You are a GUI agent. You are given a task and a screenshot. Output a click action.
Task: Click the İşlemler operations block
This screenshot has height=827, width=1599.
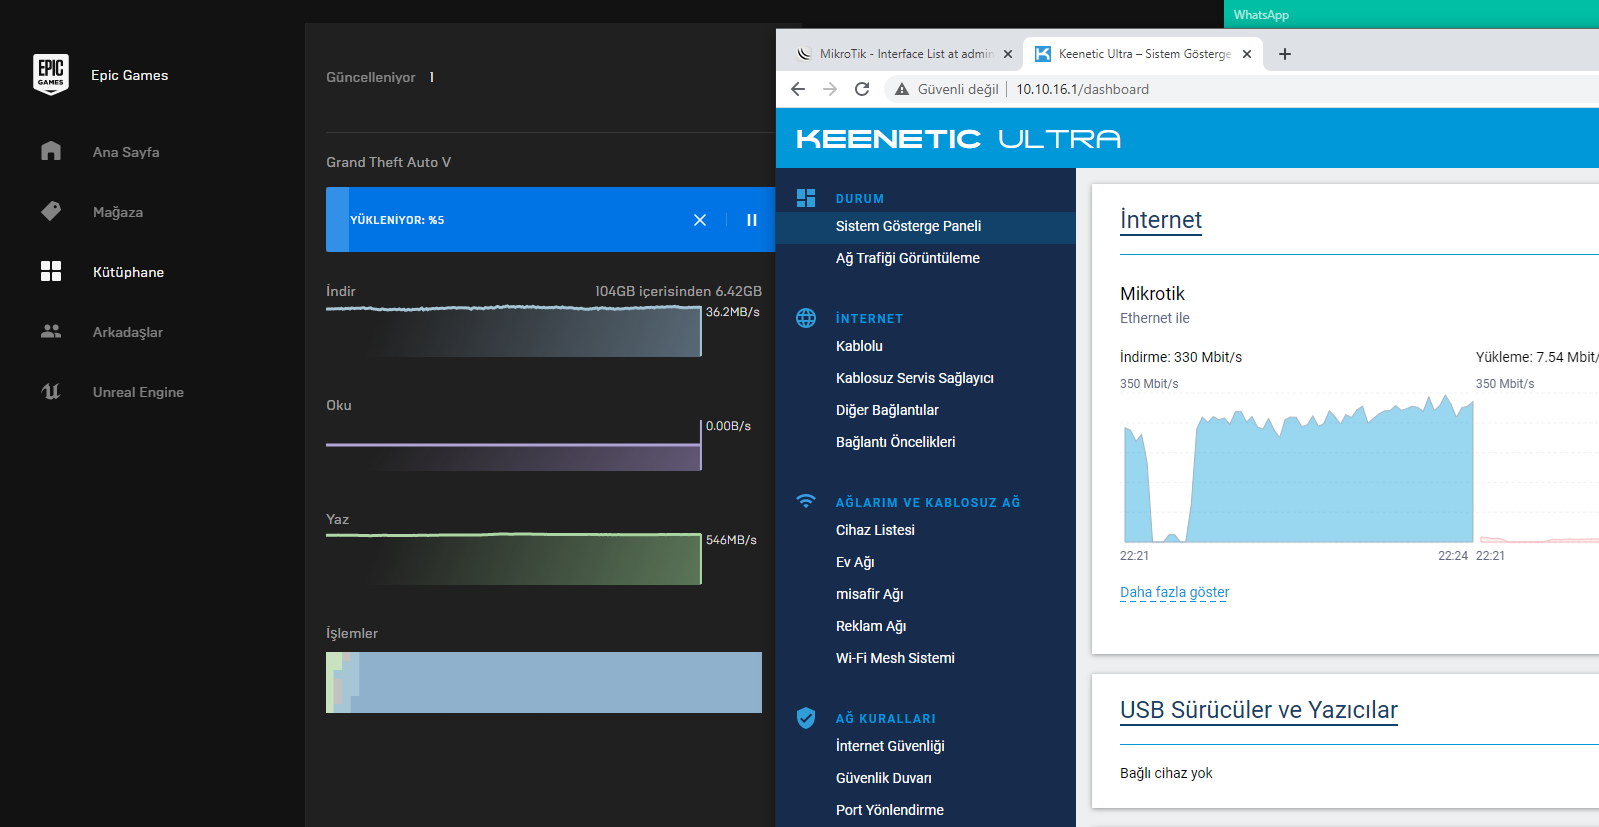(x=544, y=682)
